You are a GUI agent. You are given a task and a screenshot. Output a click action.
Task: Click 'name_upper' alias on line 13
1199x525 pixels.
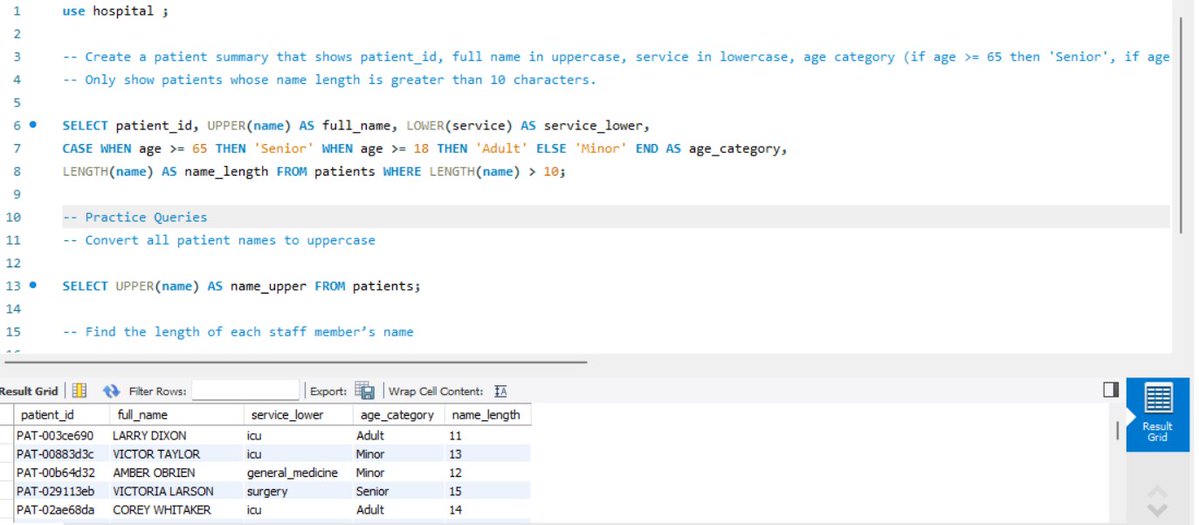(268, 286)
